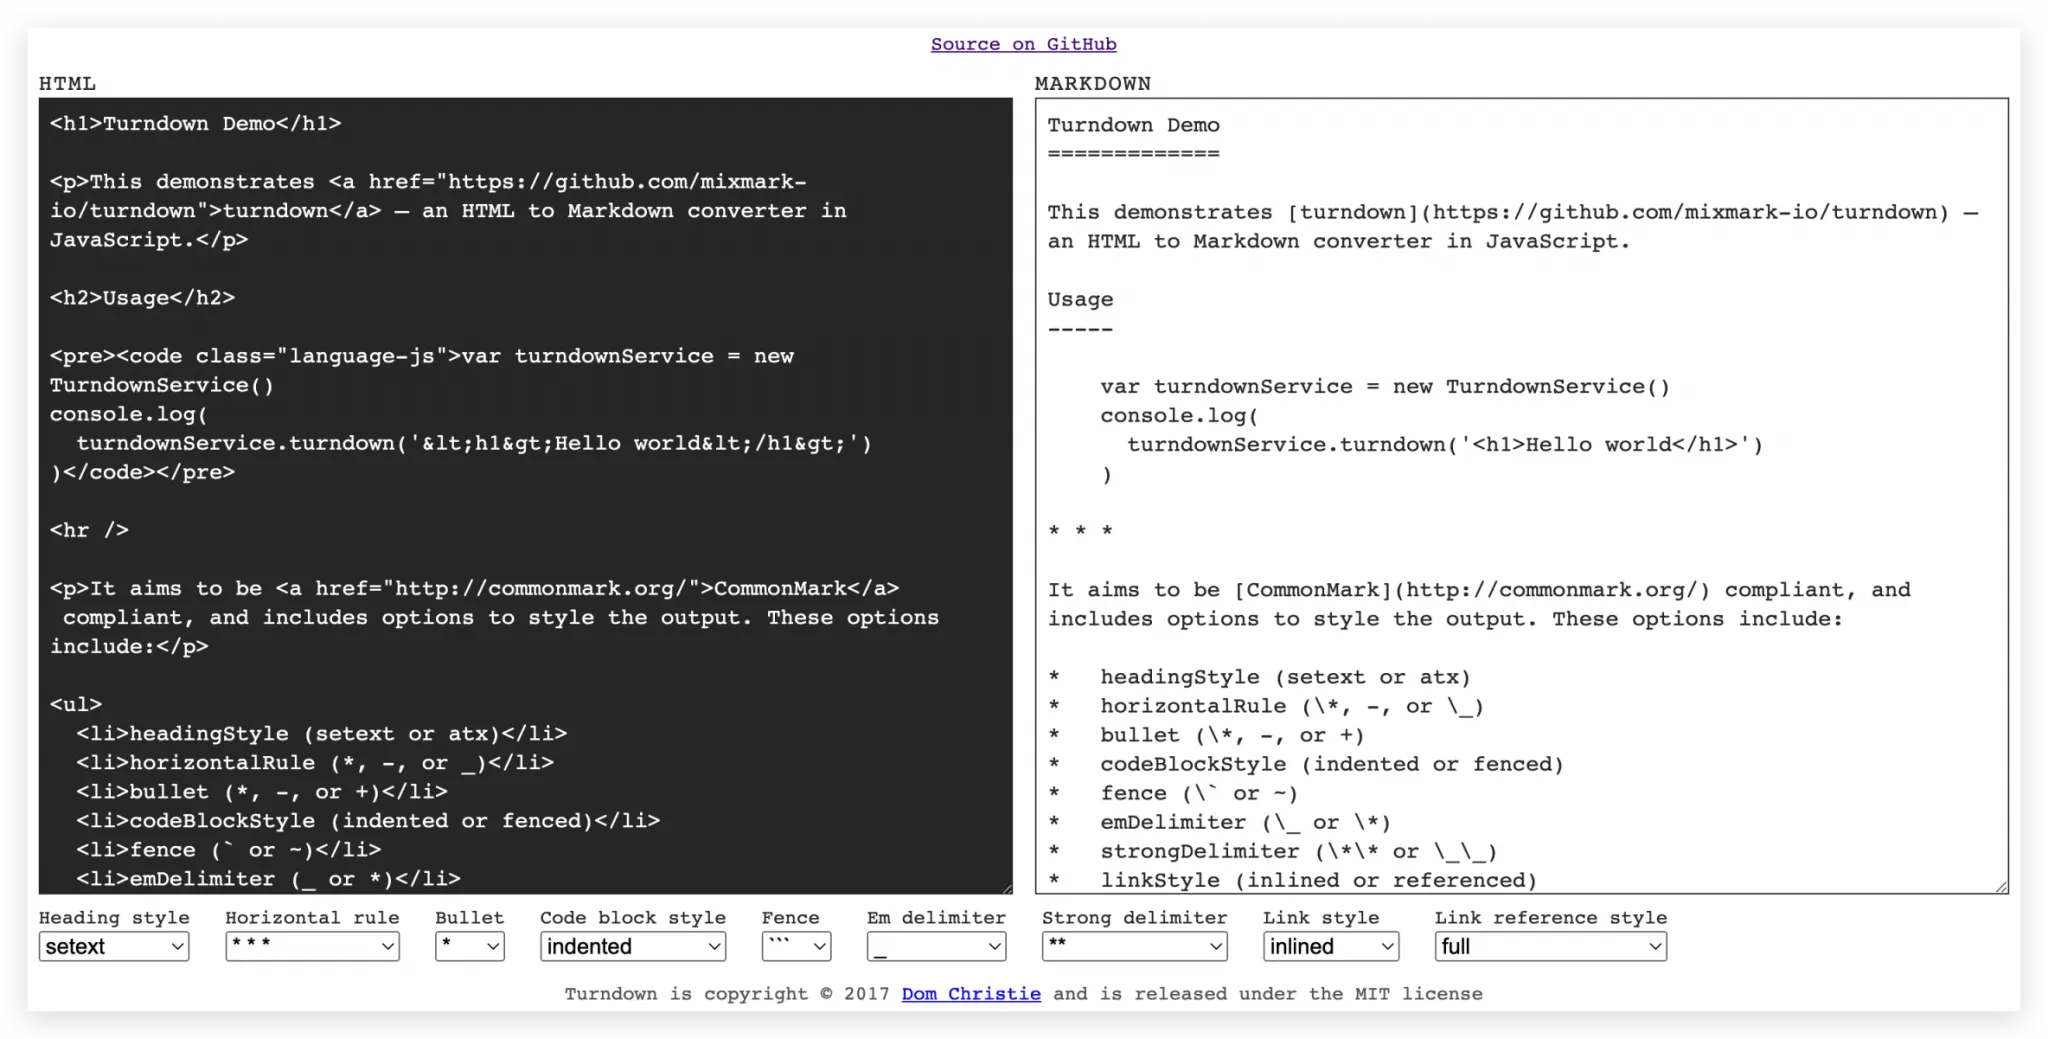This screenshot has width=2048, height=1039.
Task: Click the '<ul>' tag line in HTML editor
Action: tap(76, 704)
